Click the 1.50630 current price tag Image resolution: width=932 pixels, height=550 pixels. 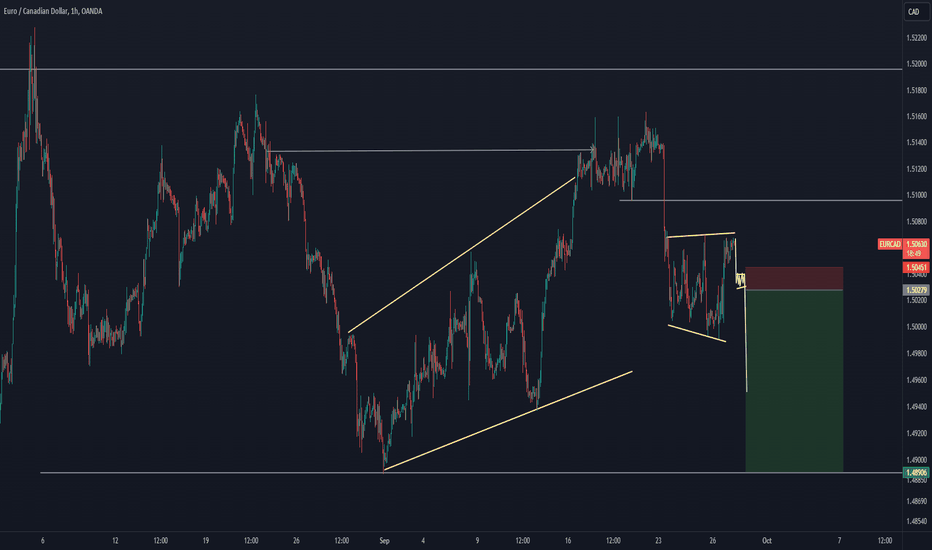[x=917, y=244]
